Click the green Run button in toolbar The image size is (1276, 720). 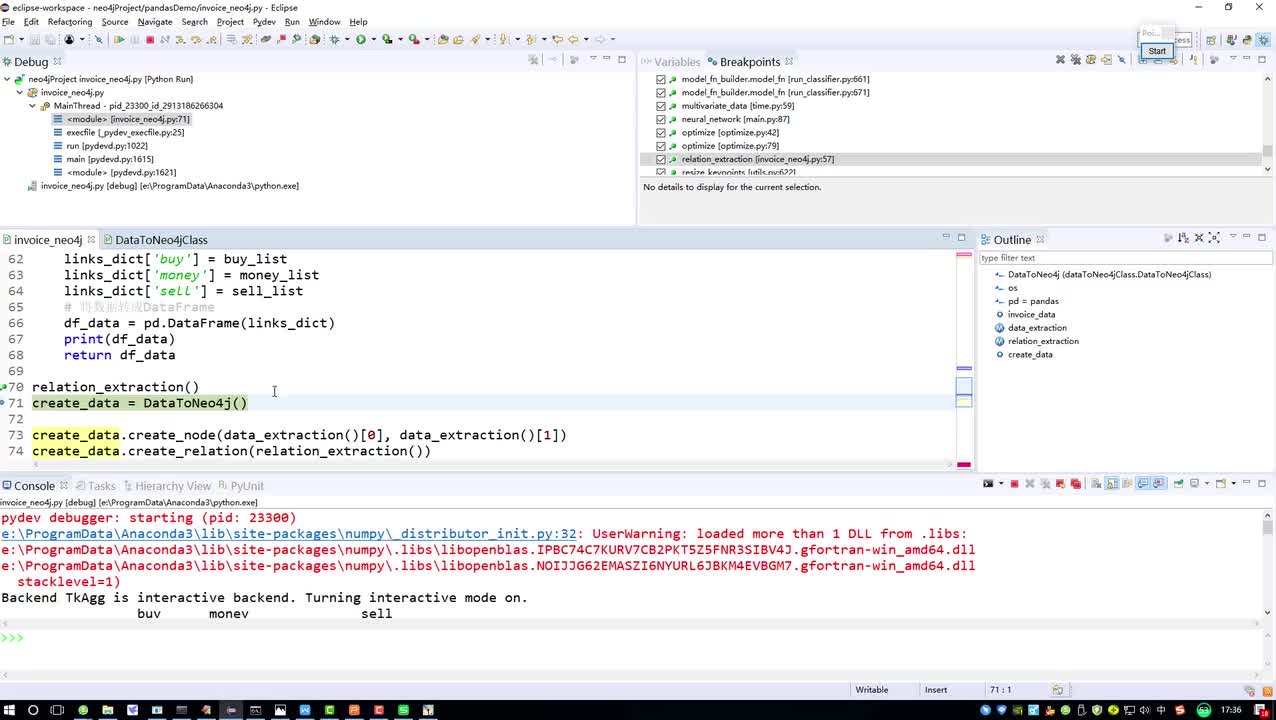pos(360,40)
